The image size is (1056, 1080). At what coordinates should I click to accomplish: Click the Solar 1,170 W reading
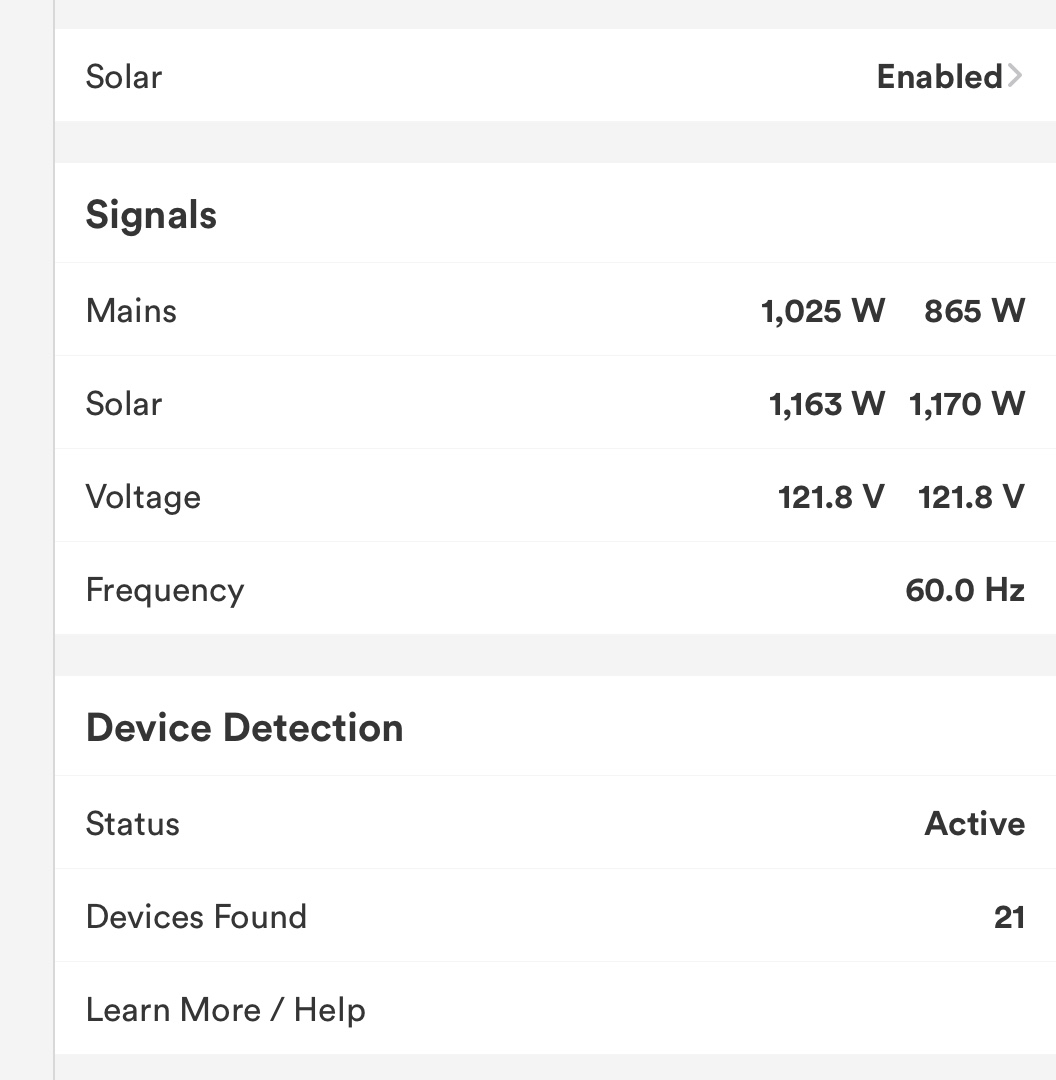[x=967, y=404]
